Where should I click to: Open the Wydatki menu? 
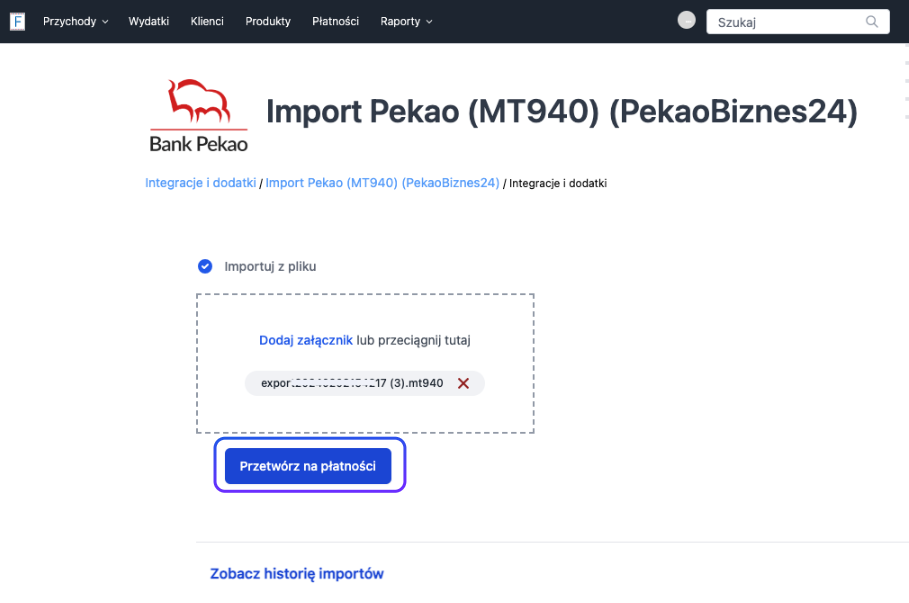pos(148,21)
